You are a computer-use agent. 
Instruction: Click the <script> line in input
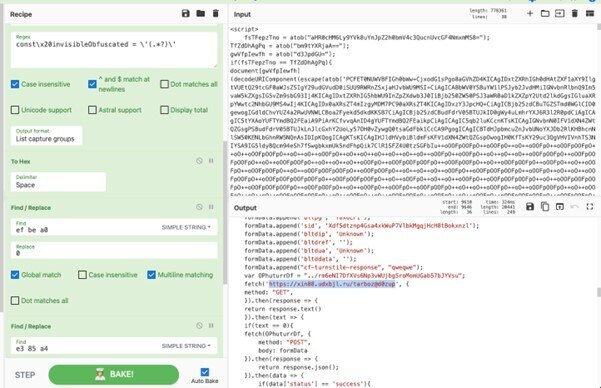(x=244, y=29)
